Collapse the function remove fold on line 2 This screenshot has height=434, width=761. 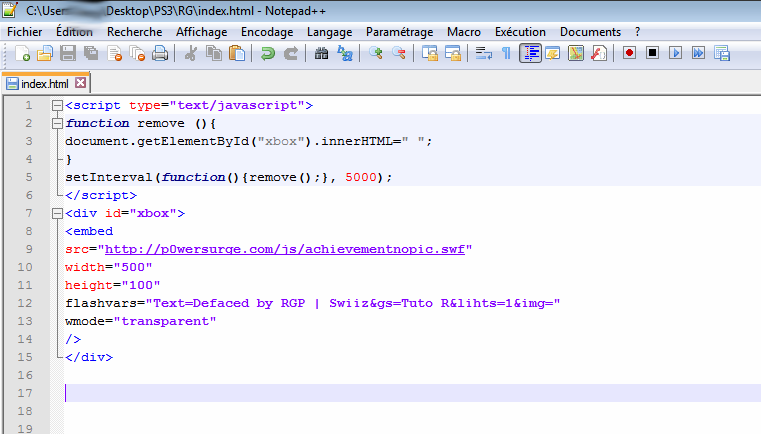coord(57,123)
